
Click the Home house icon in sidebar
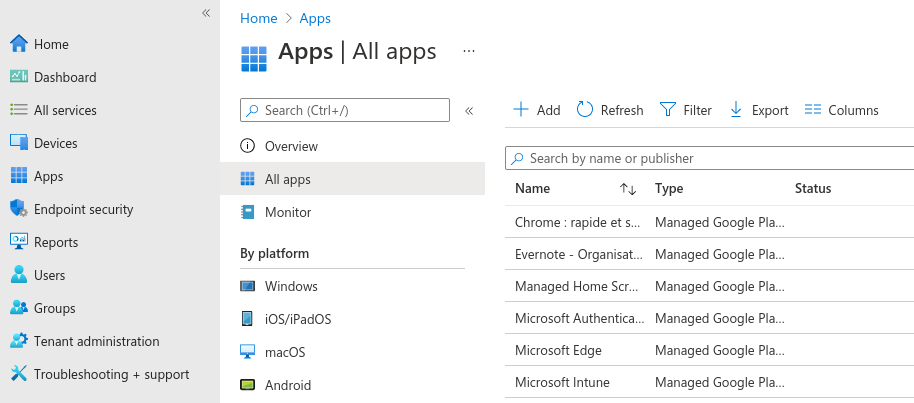tap(19, 44)
